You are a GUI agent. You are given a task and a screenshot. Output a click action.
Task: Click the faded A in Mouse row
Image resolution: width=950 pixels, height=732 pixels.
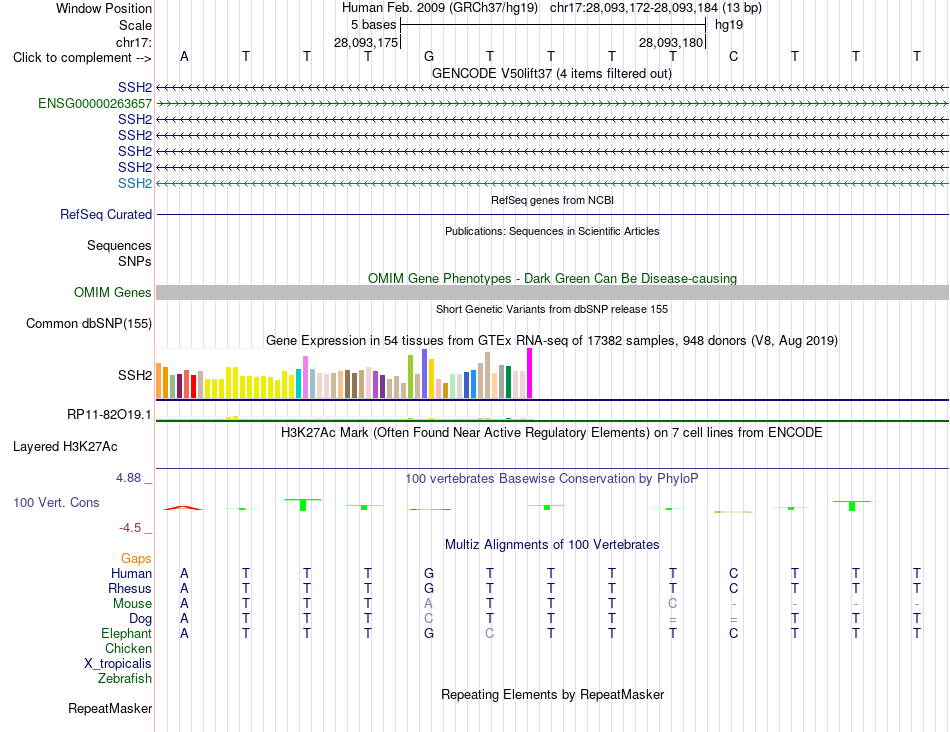coord(428,604)
